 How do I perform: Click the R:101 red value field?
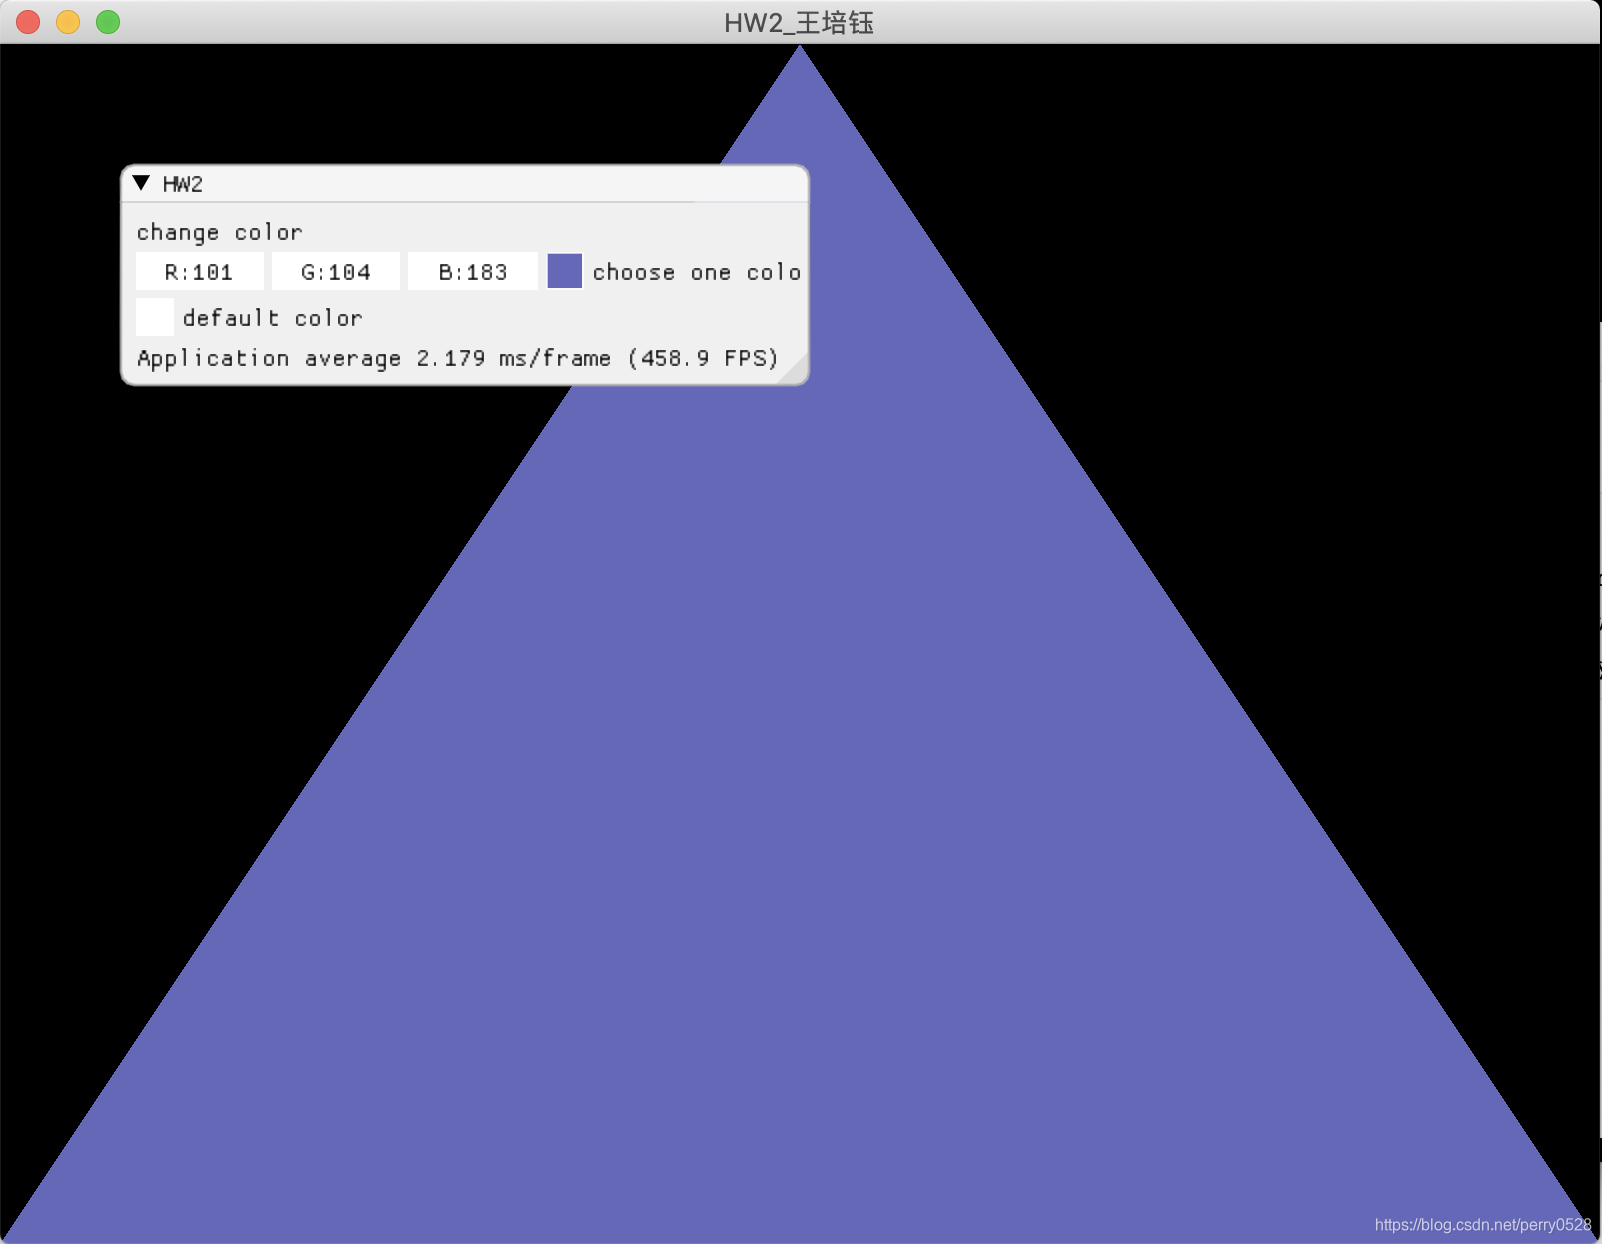tap(200, 271)
